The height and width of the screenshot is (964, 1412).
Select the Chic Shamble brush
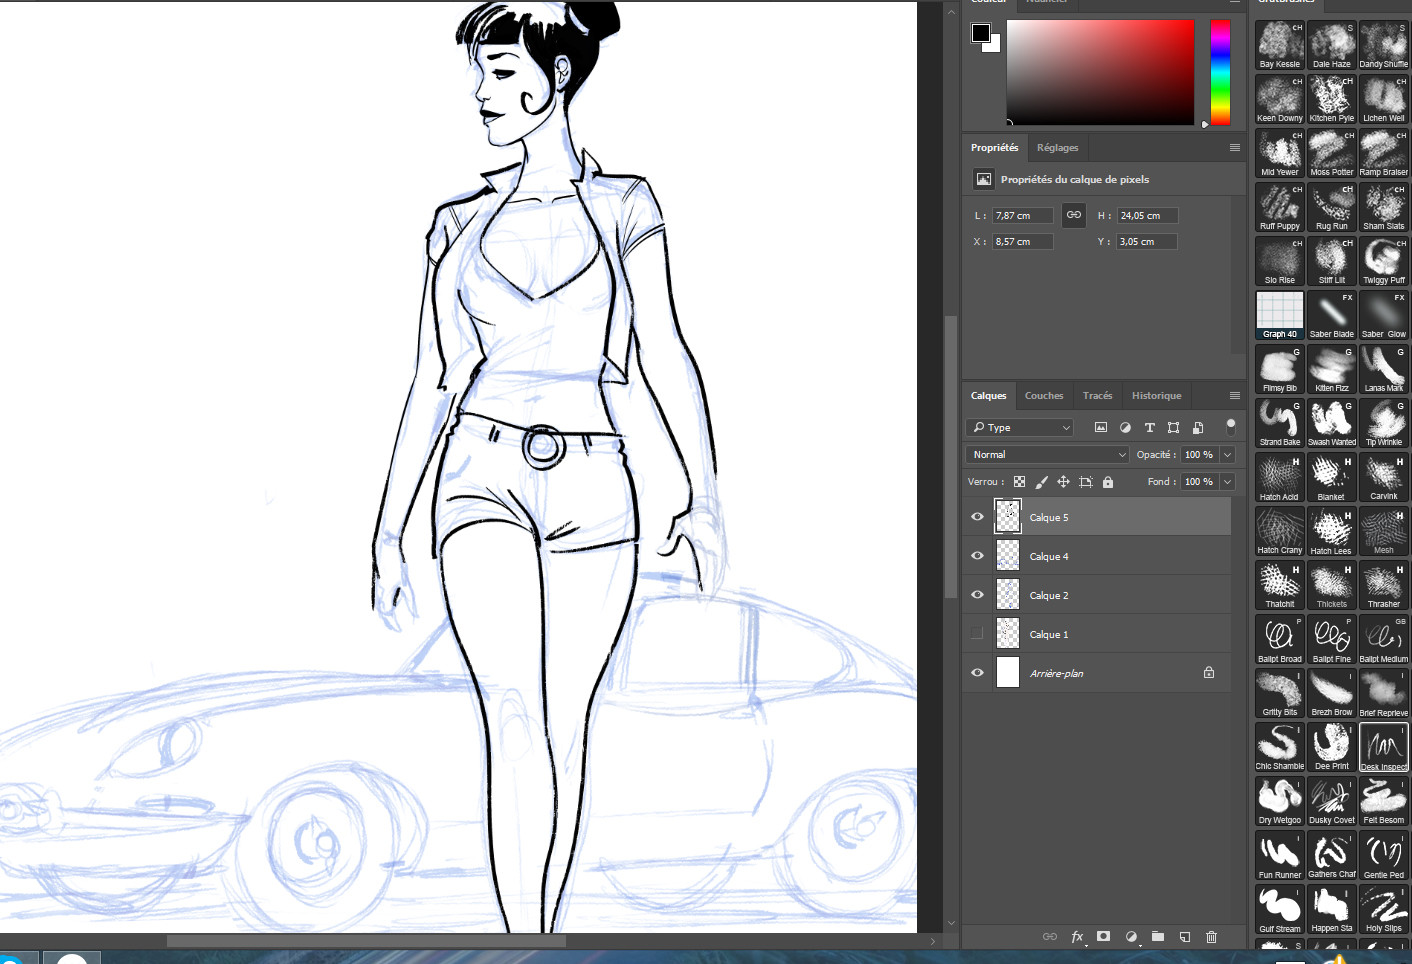pyautogui.click(x=1280, y=748)
